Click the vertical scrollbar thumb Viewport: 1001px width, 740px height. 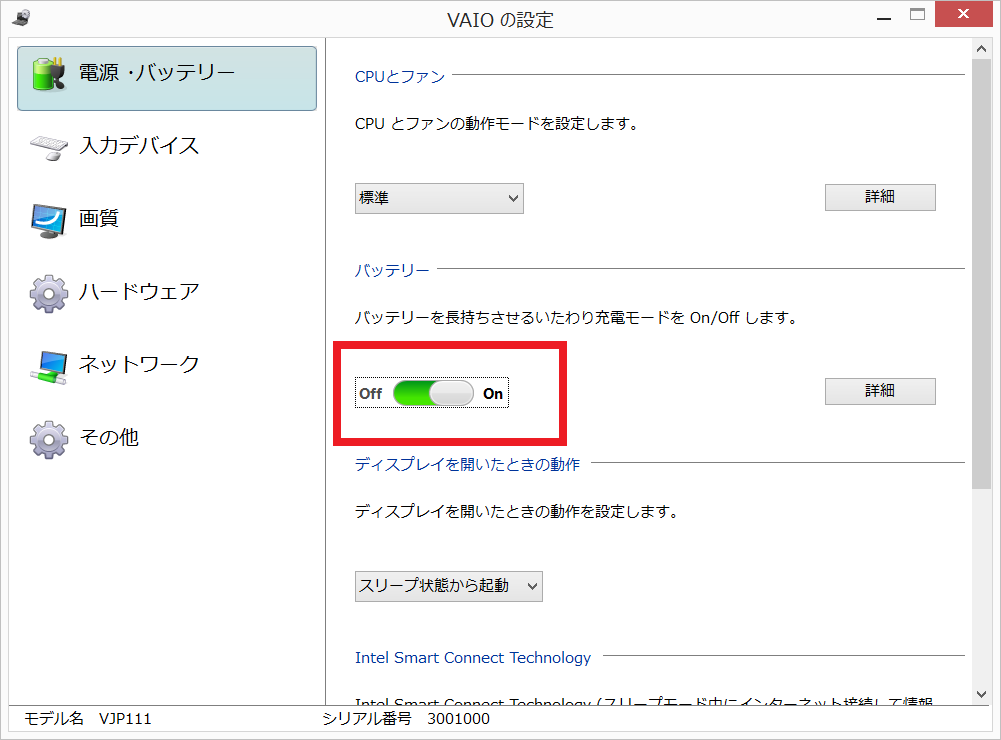coord(981,275)
